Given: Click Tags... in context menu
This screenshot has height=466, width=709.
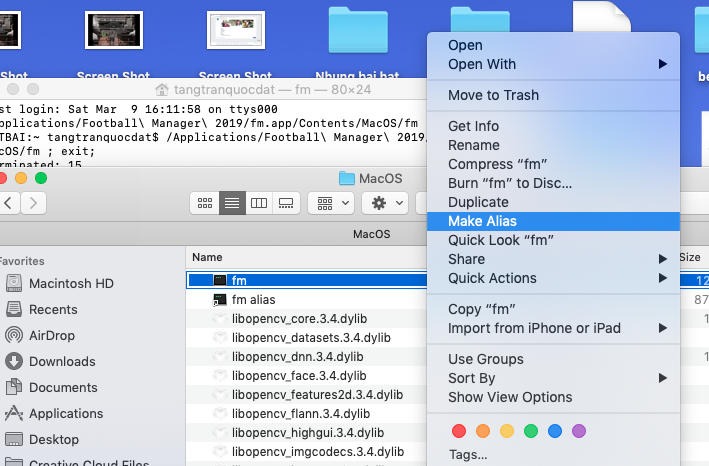Looking at the screenshot, I should [468, 454].
